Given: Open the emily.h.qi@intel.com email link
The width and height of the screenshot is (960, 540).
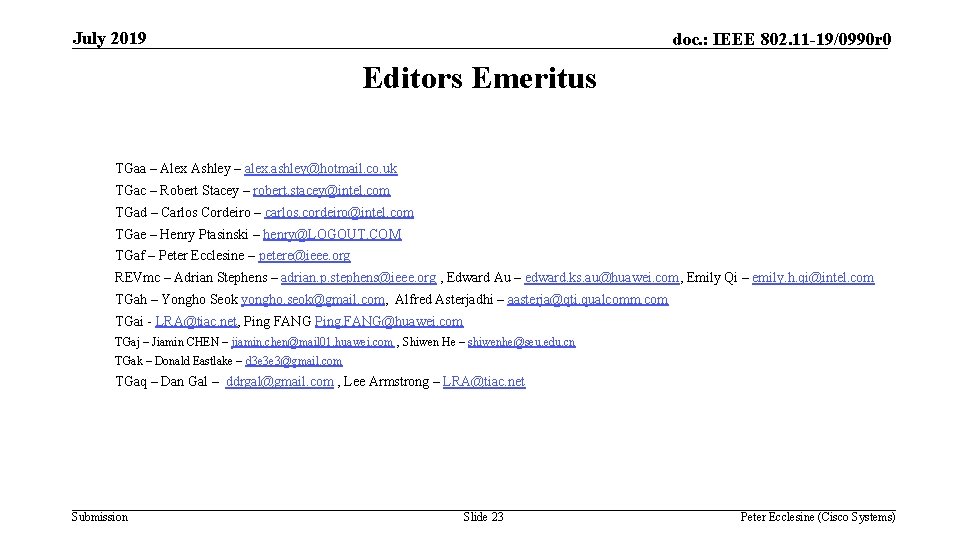Looking at the screenshot, I should tap(813, 277).
